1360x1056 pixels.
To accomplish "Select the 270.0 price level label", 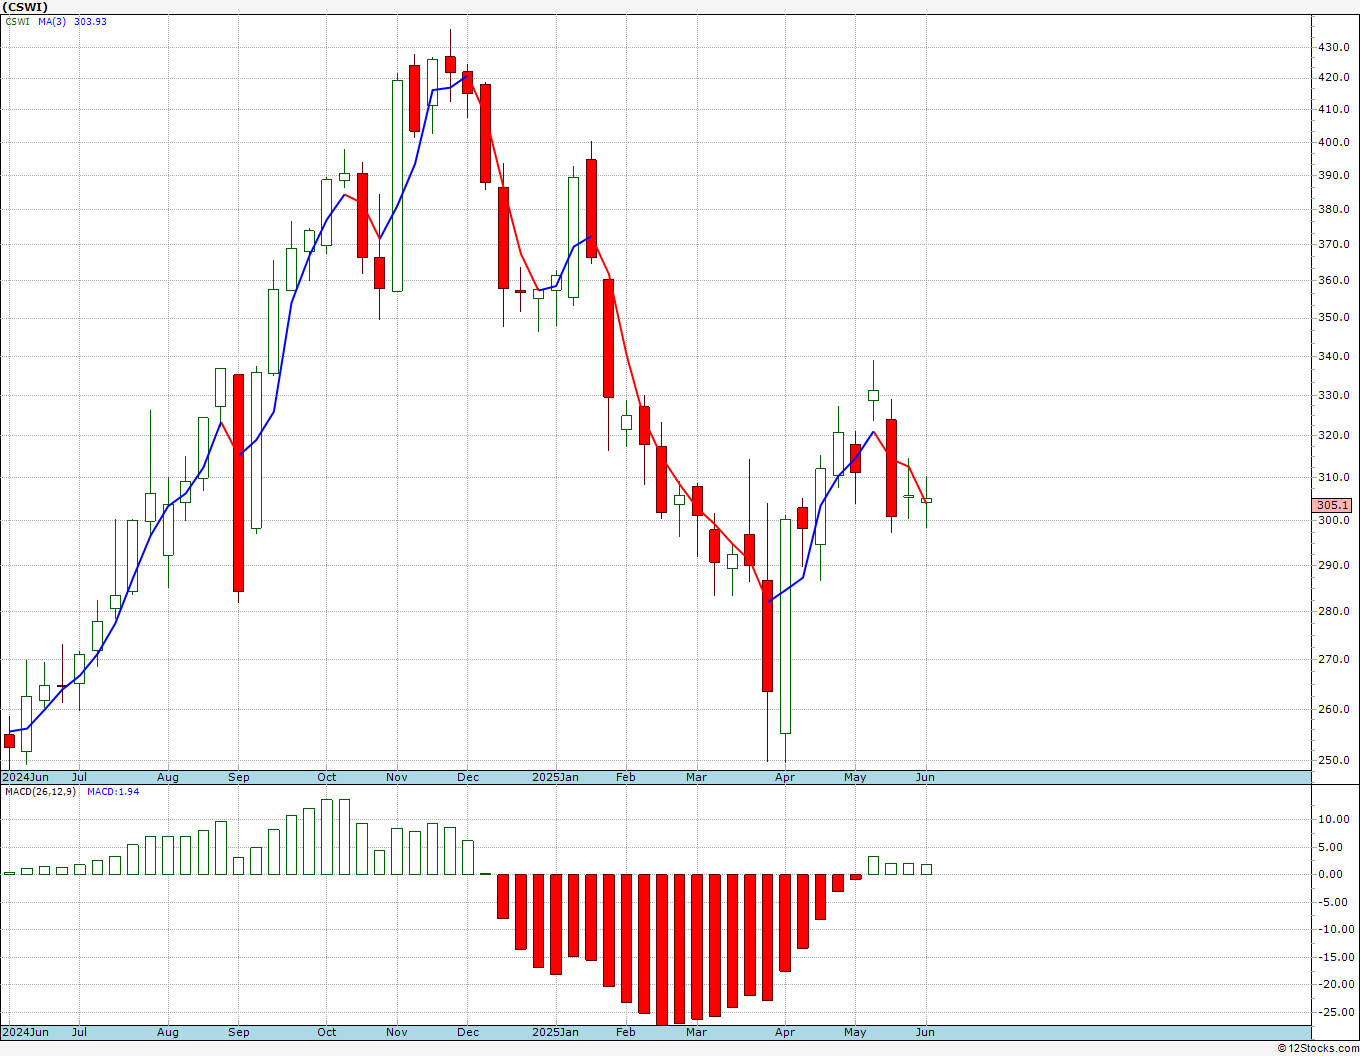I will pyautogui.click(x=1334, y=660).
